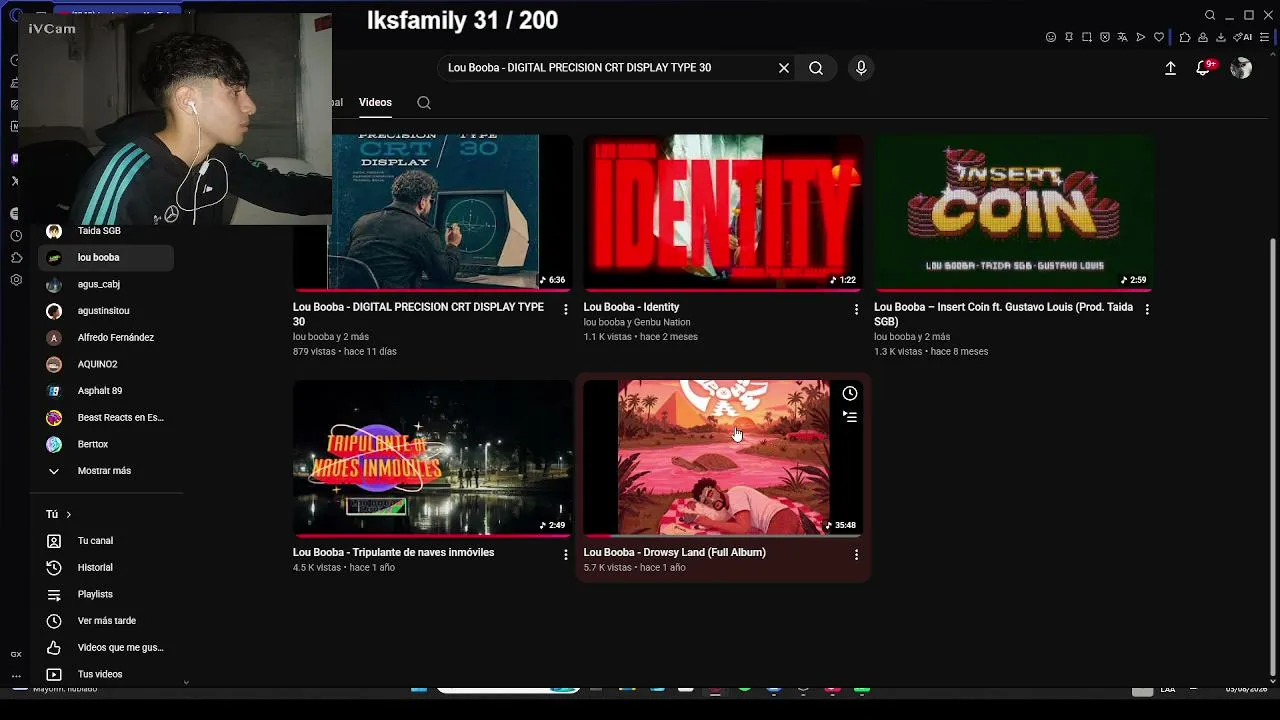The height and width of the screenshot is (720, 1280).
Task: Open Beast Reacts en Es... subscription
Action: (106, 418)
